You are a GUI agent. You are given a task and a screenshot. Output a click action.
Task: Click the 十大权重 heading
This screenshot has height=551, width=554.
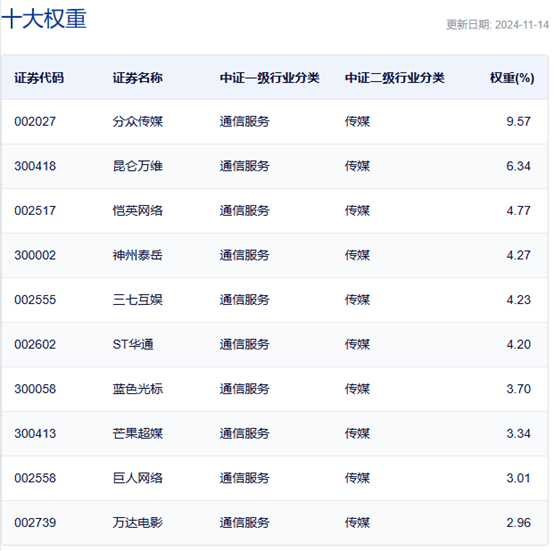point(44,18)
